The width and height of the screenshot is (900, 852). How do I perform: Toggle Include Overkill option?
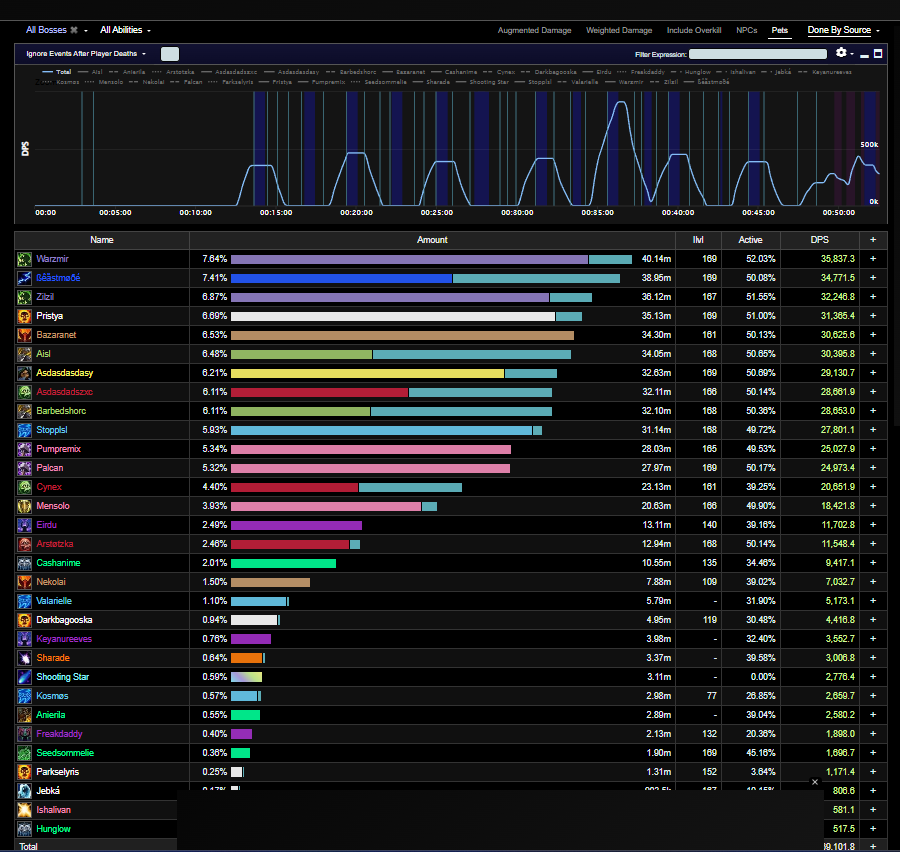tap(693, 30)
